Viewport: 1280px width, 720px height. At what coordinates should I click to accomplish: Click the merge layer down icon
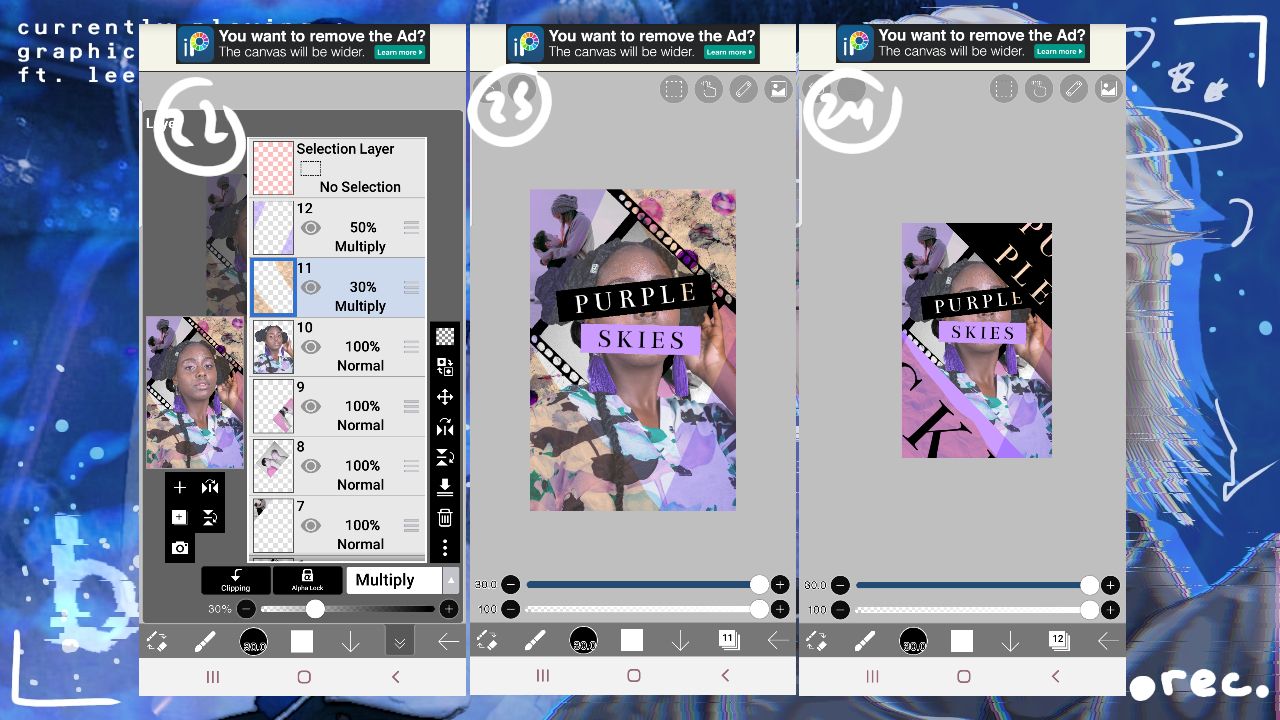[x=445, y=487]
